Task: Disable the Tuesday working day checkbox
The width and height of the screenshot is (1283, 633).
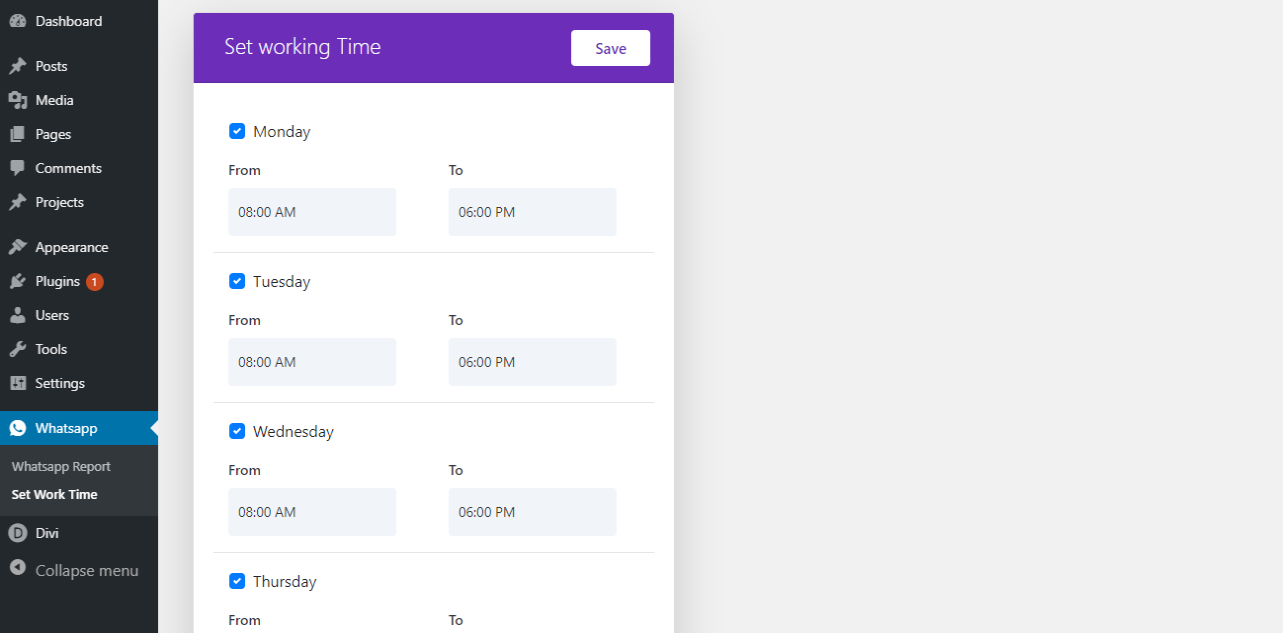Action: pos(237,281)
